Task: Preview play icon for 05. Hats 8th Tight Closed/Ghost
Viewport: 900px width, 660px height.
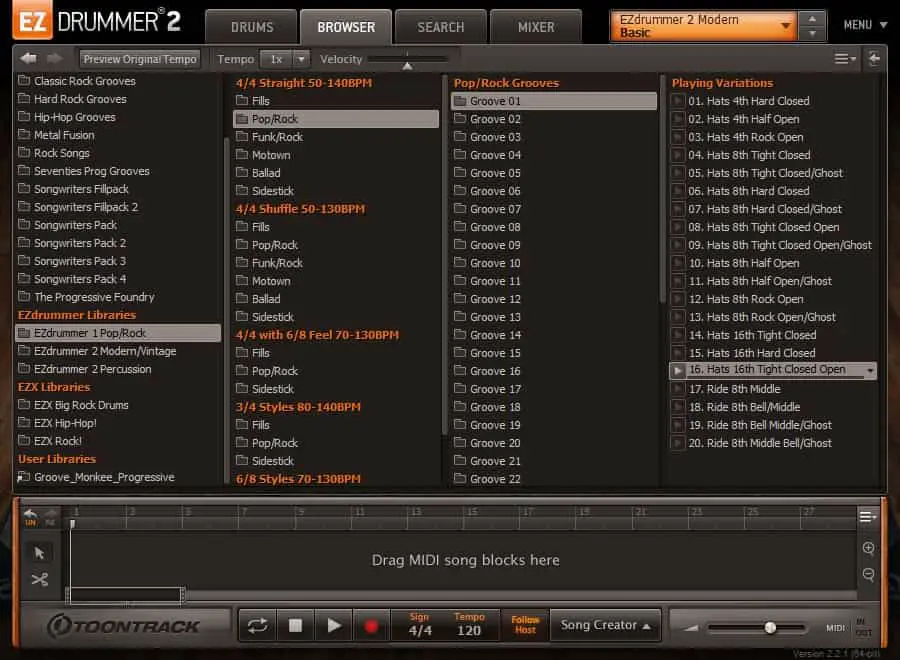Action: 678,173
